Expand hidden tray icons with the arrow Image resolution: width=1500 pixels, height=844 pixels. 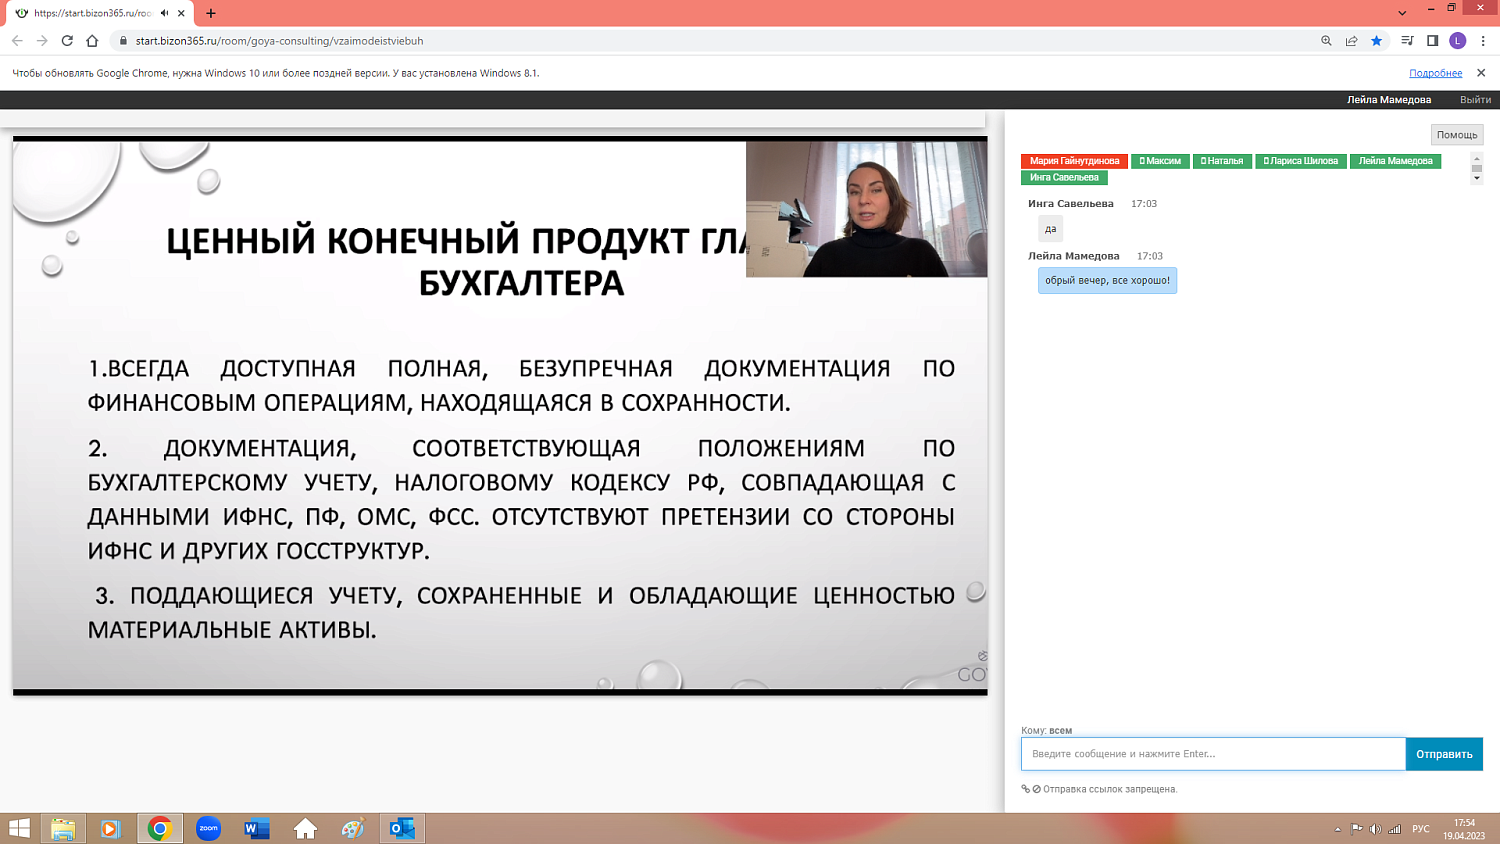pyautogui.click(x=1340, y=828)
